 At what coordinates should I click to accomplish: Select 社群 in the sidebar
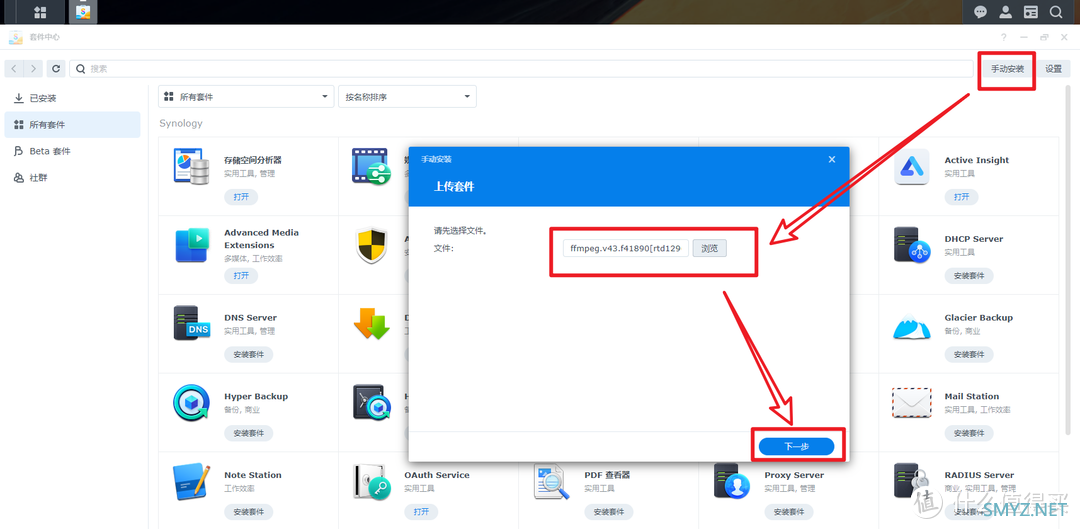72,178
